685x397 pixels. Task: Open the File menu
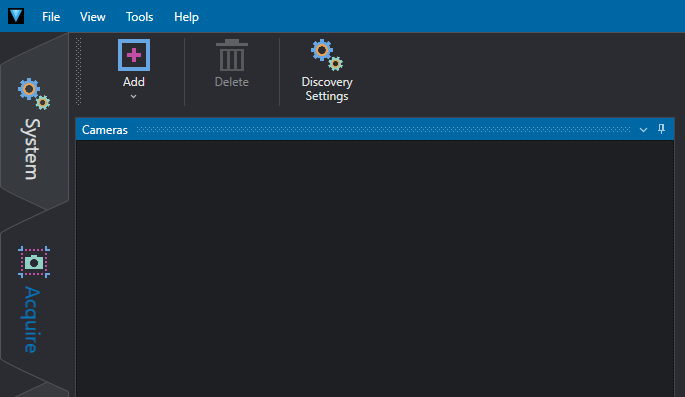[51, 17]
